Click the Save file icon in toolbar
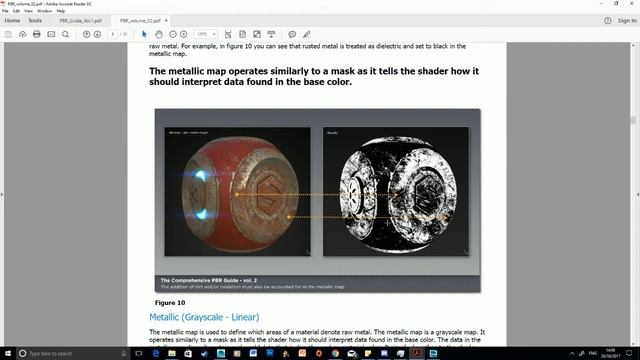Viewport: 640px width, 360px height. (8, 34)
